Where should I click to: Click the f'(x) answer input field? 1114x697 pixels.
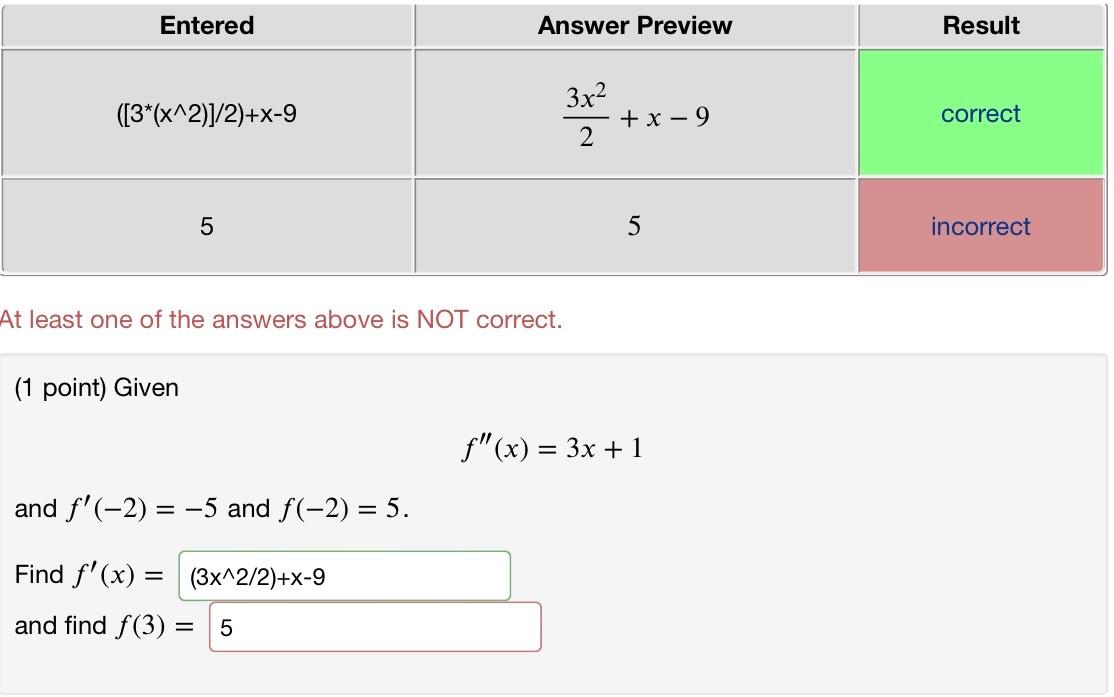coord(343,575)
